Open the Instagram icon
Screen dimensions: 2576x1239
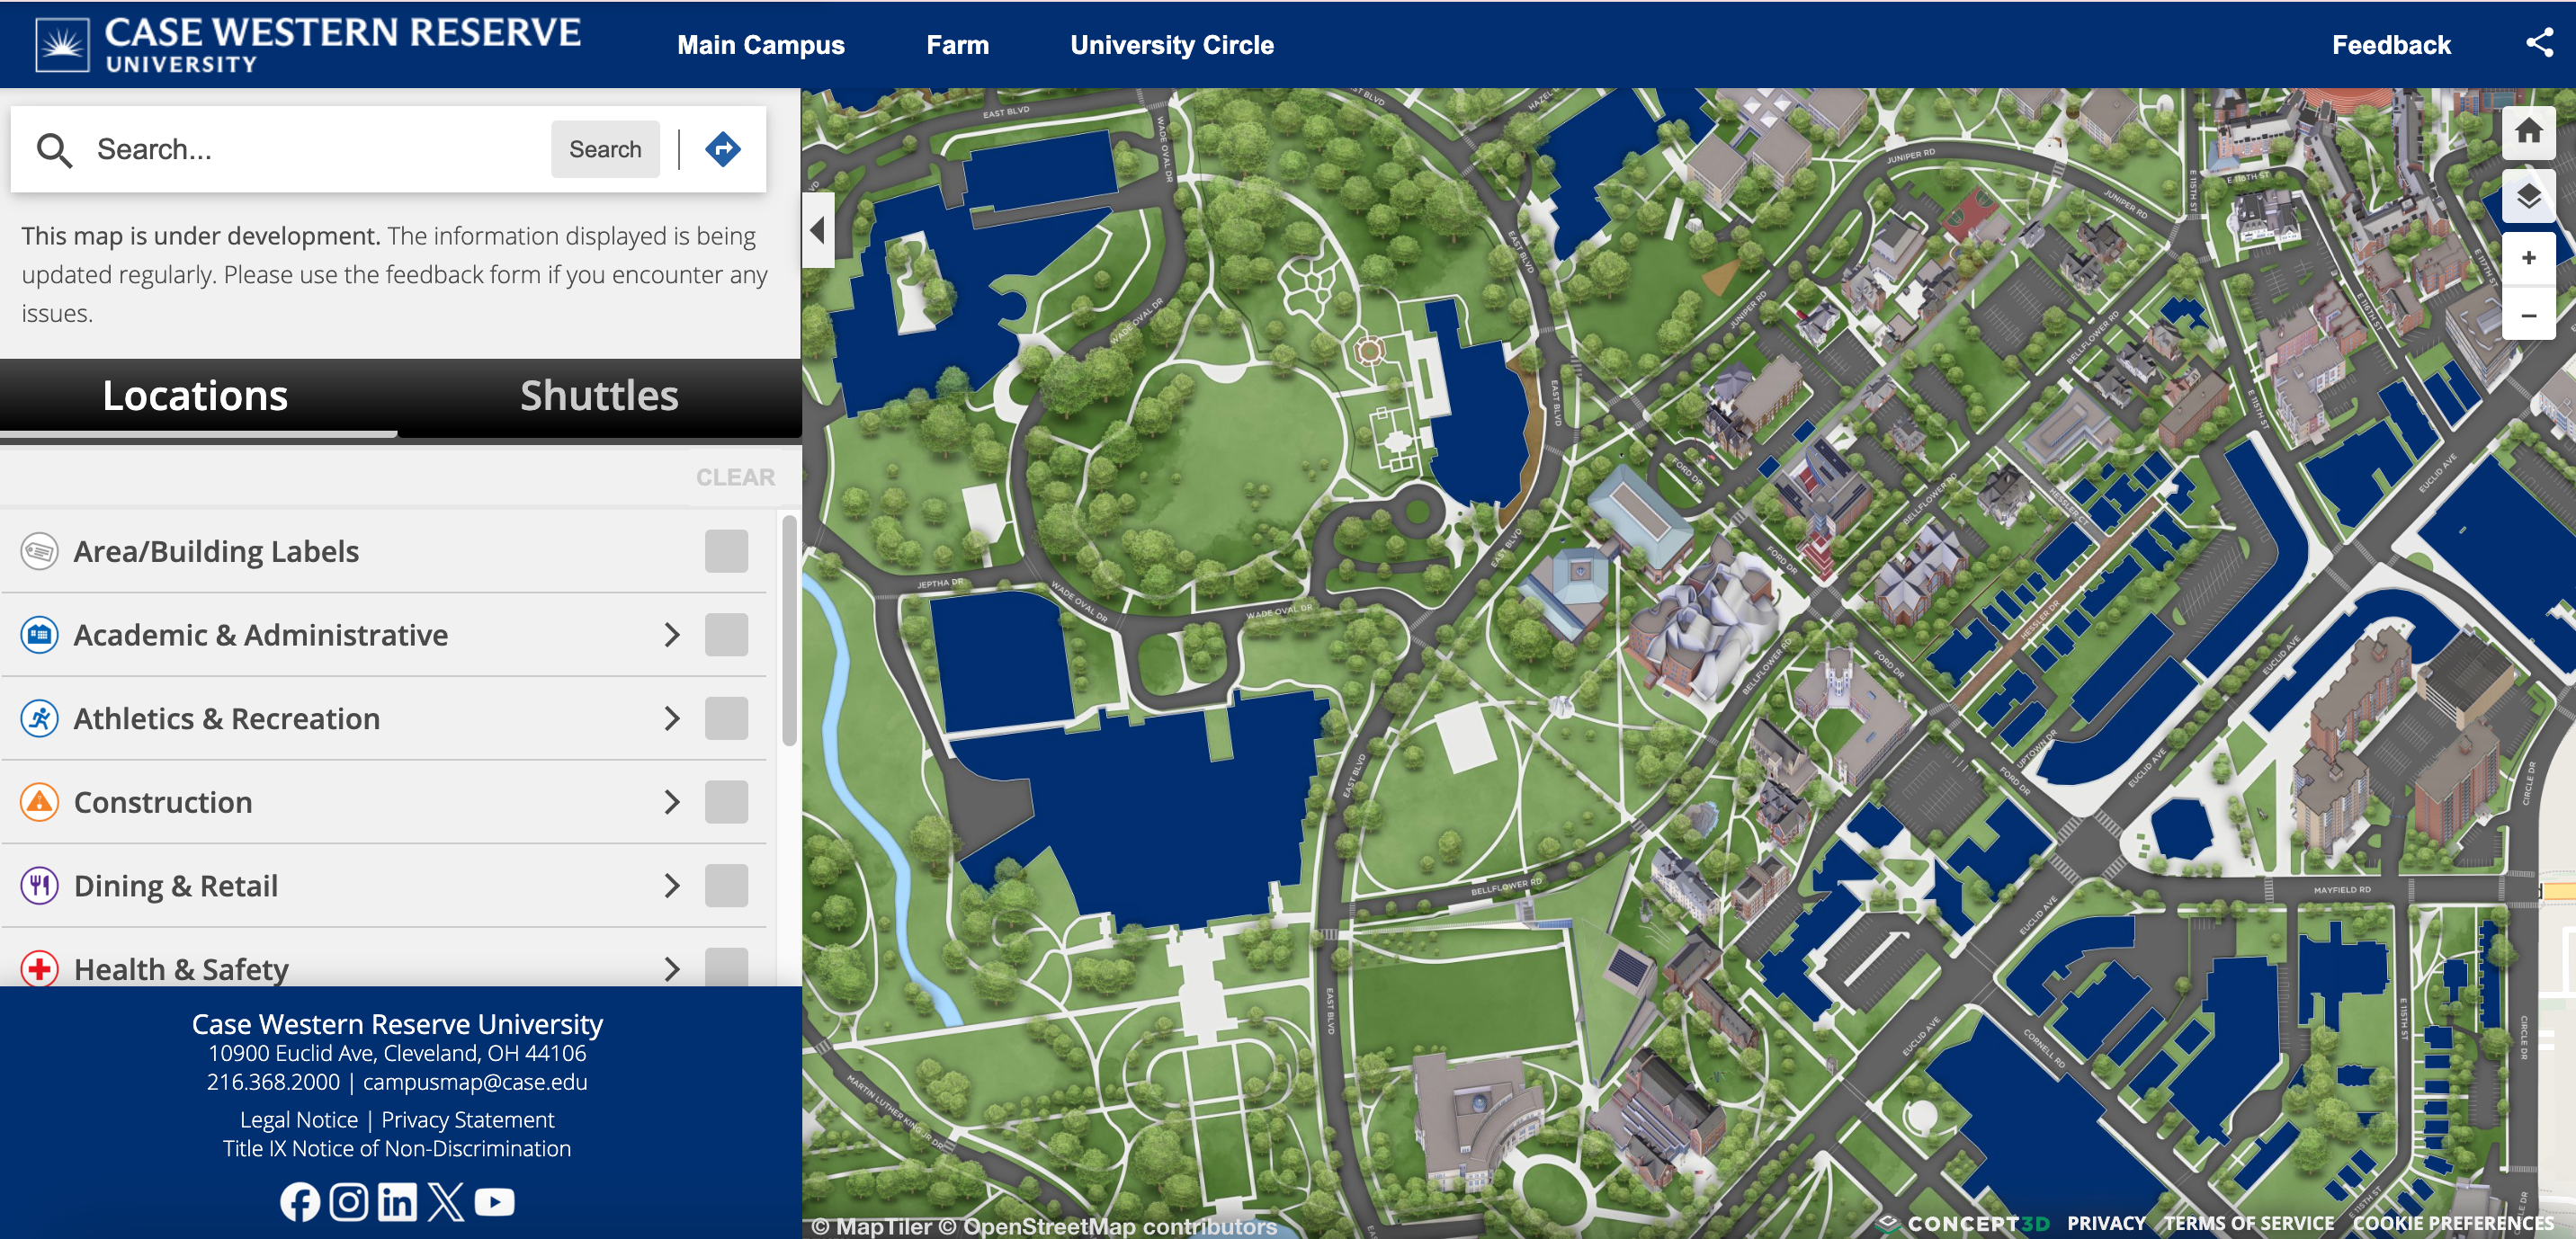(349, 1201)
